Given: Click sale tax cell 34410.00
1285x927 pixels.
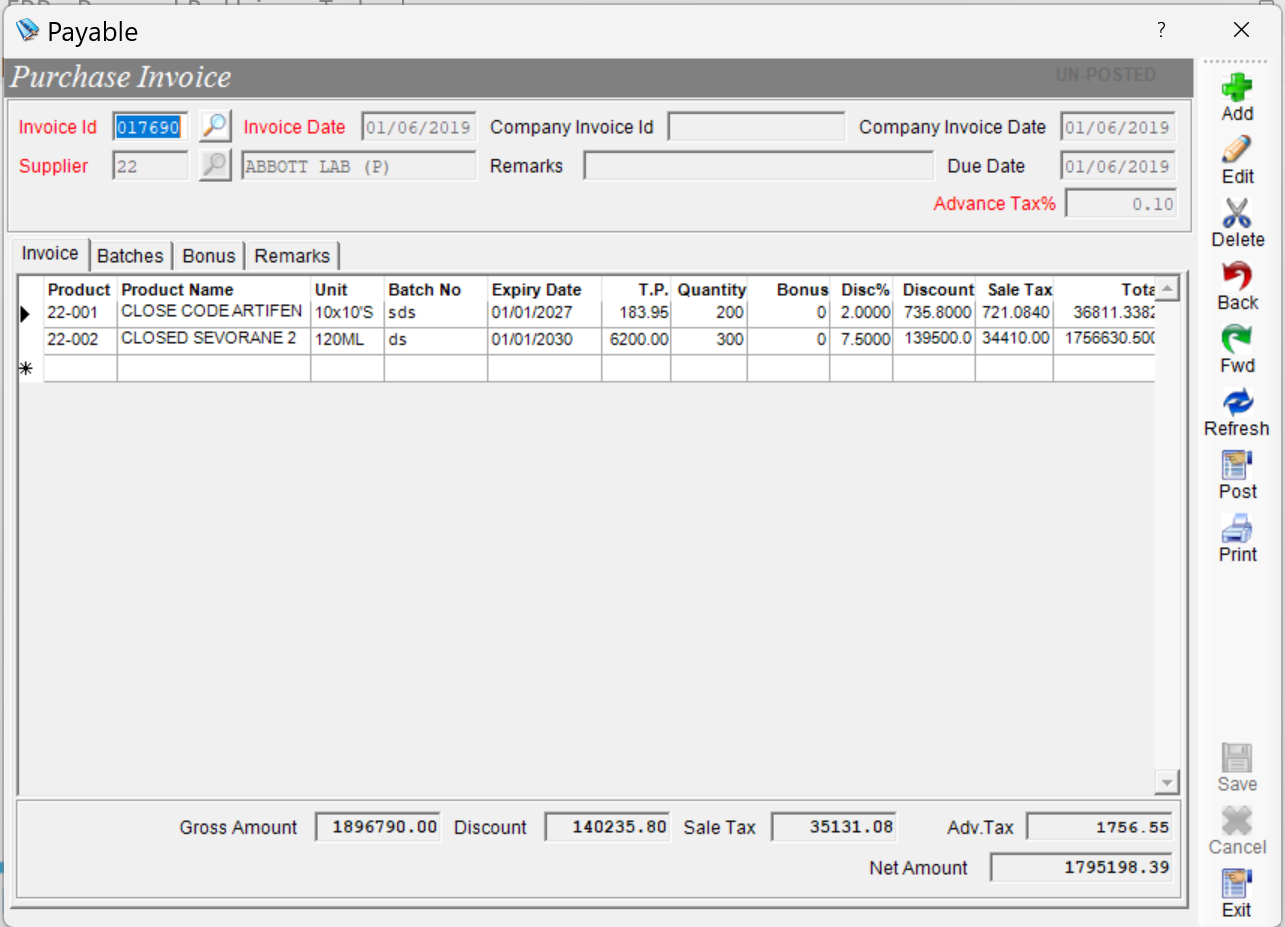Looking at the screenshot, I should [1014, 340].
